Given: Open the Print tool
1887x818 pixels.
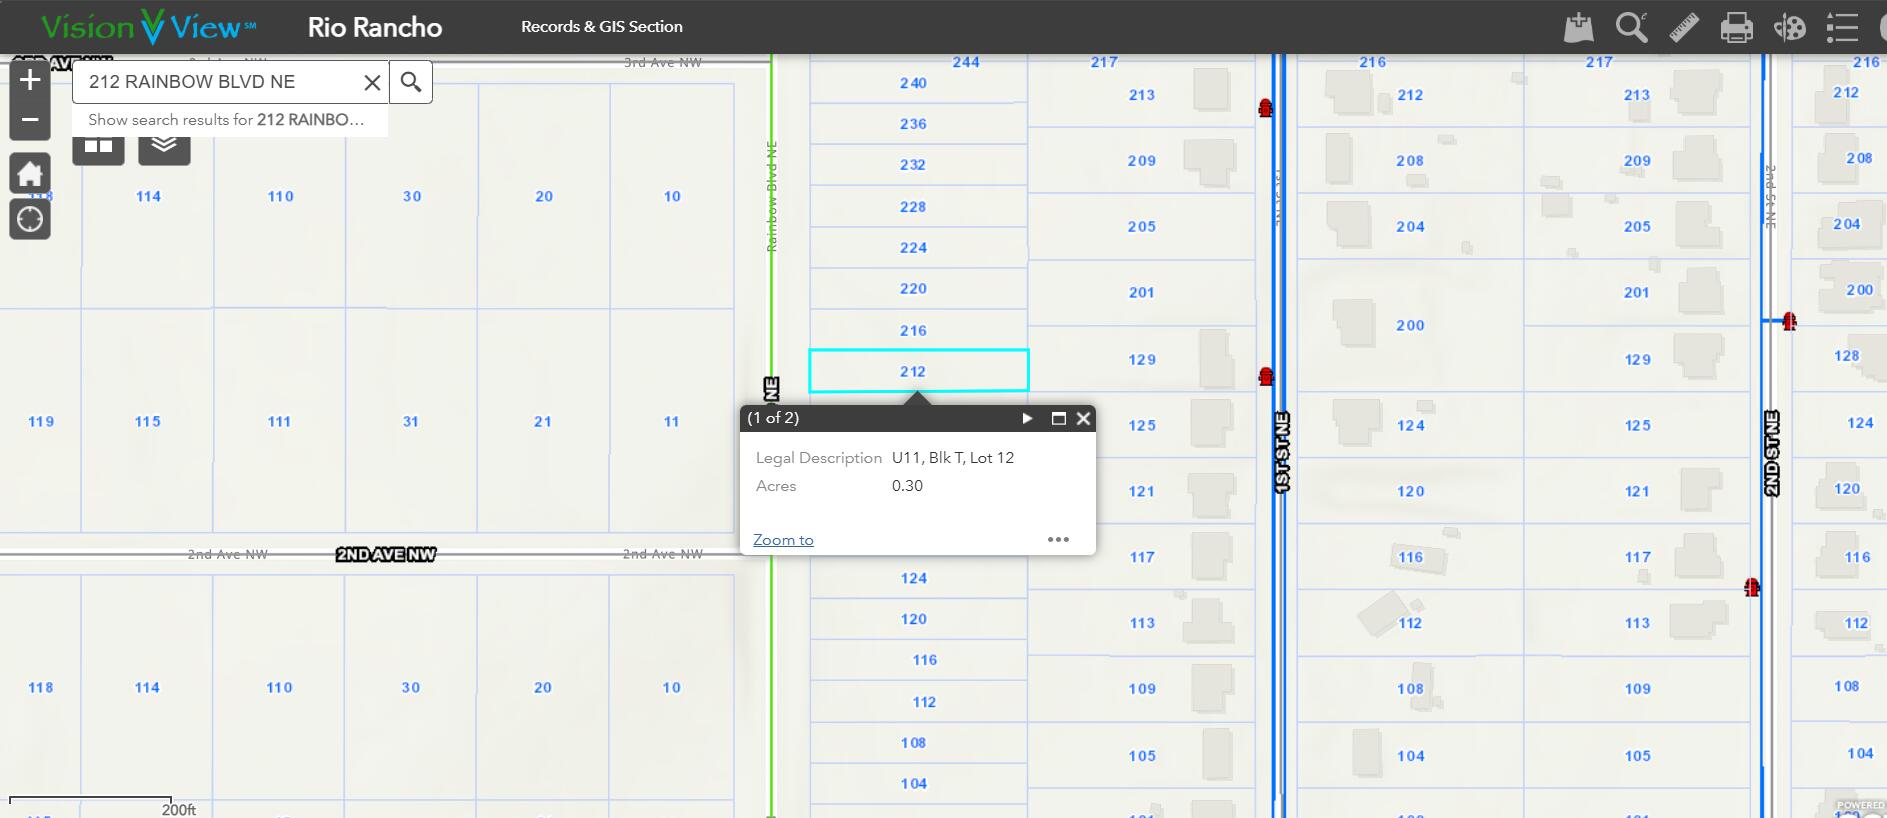Looking at the screenshot, I should tap(1736, 27).
